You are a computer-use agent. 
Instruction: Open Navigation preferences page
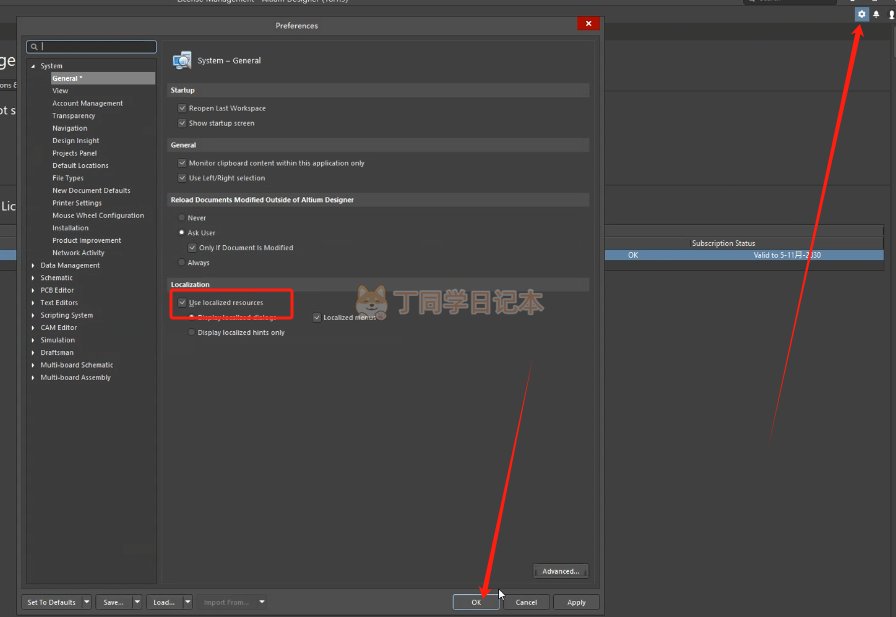[70, 129]
